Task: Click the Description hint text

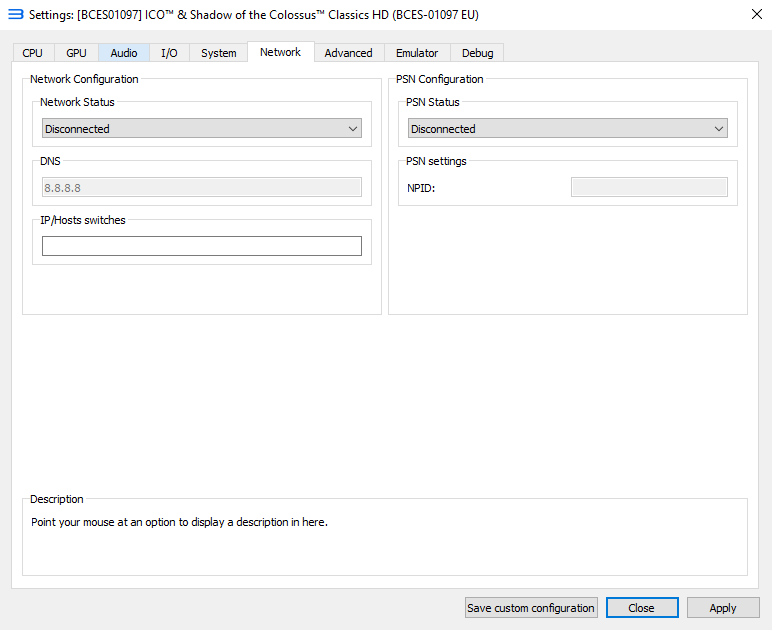Action: click(x=179, y=522)
